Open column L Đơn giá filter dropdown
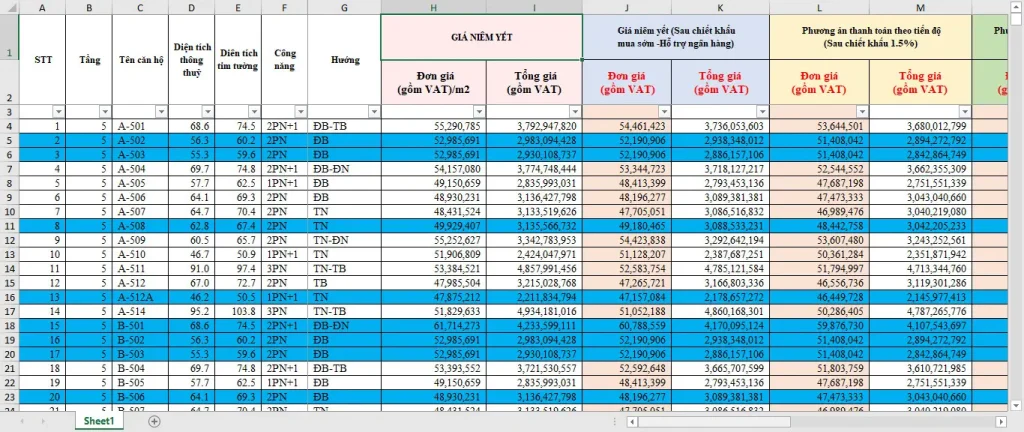This screenshot has width=1024, height=432. (862, 112)
